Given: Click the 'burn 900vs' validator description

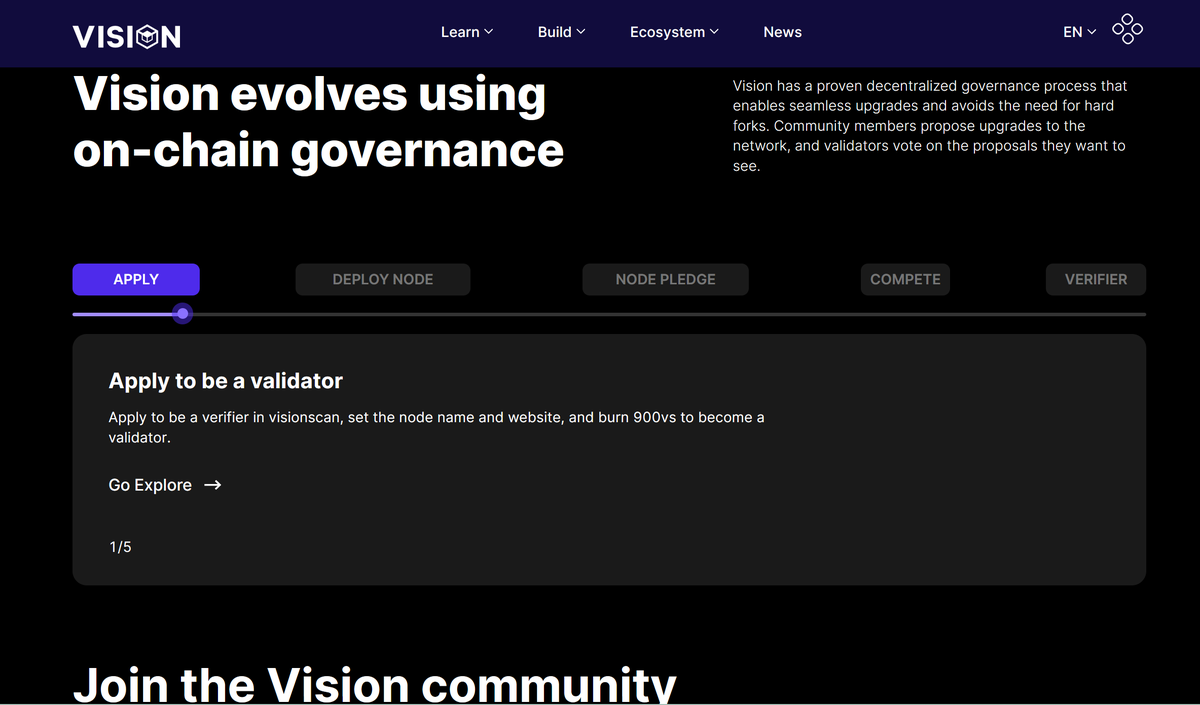Looking at the screenshot, I should click(436, 427).
